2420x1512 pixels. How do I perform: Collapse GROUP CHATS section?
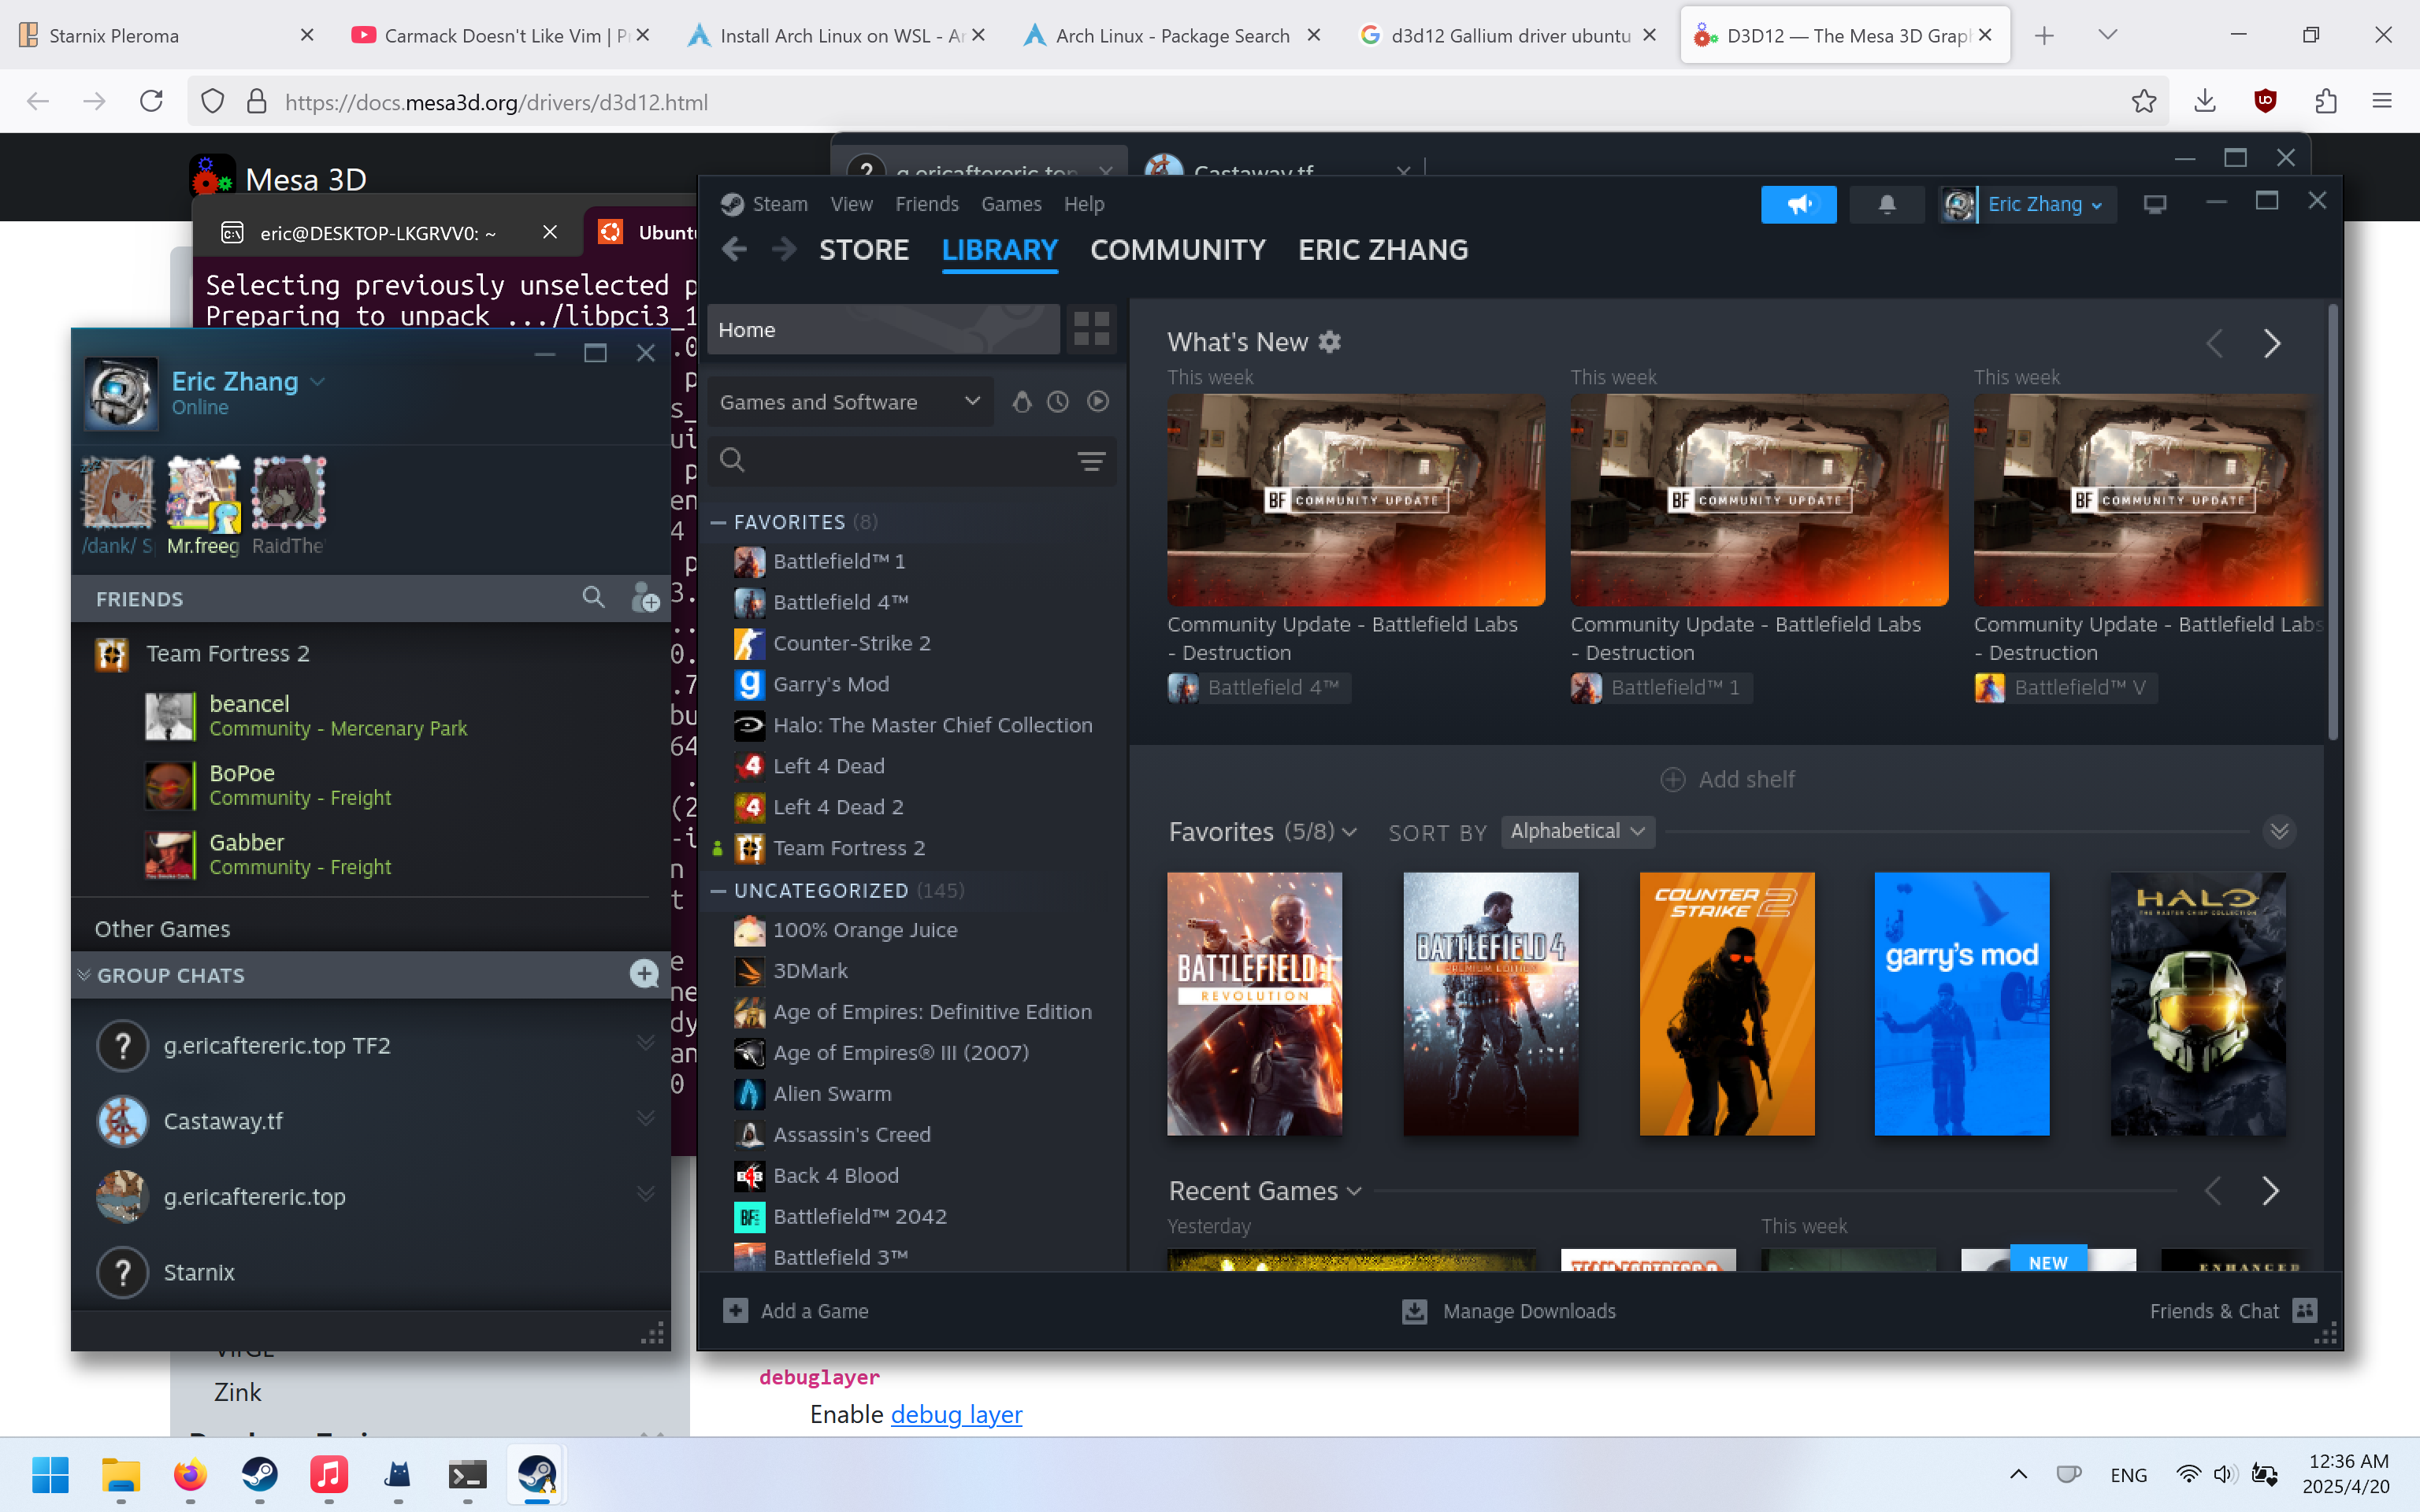pyautogui.click(x=84, y=974)
